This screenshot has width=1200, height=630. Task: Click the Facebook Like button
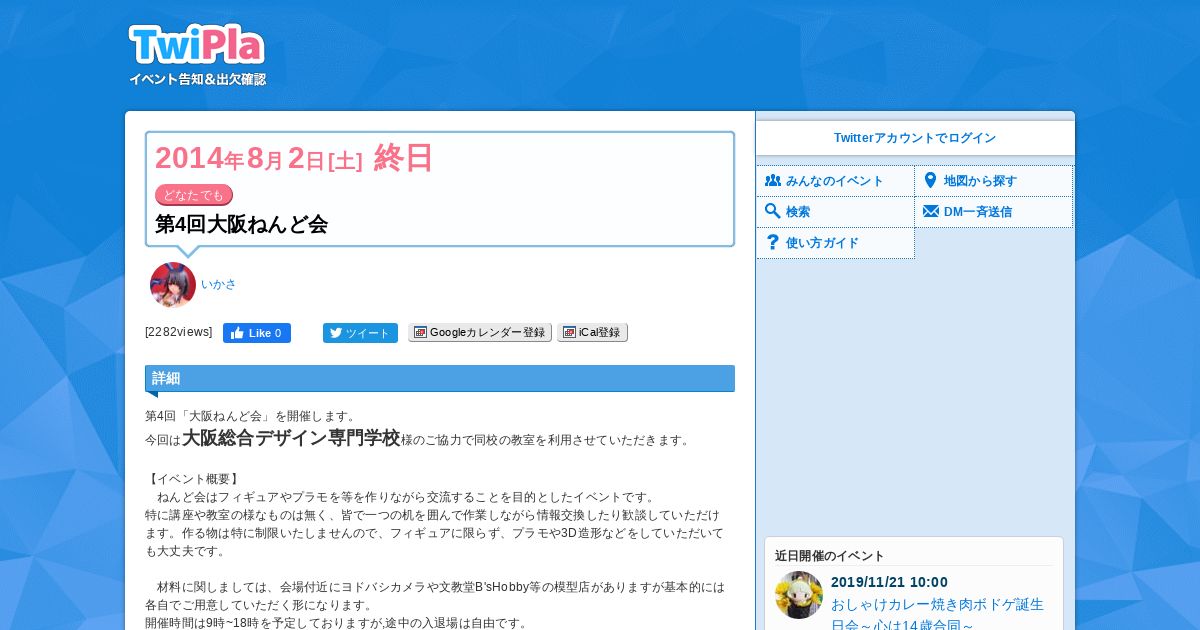pos(257,333)
